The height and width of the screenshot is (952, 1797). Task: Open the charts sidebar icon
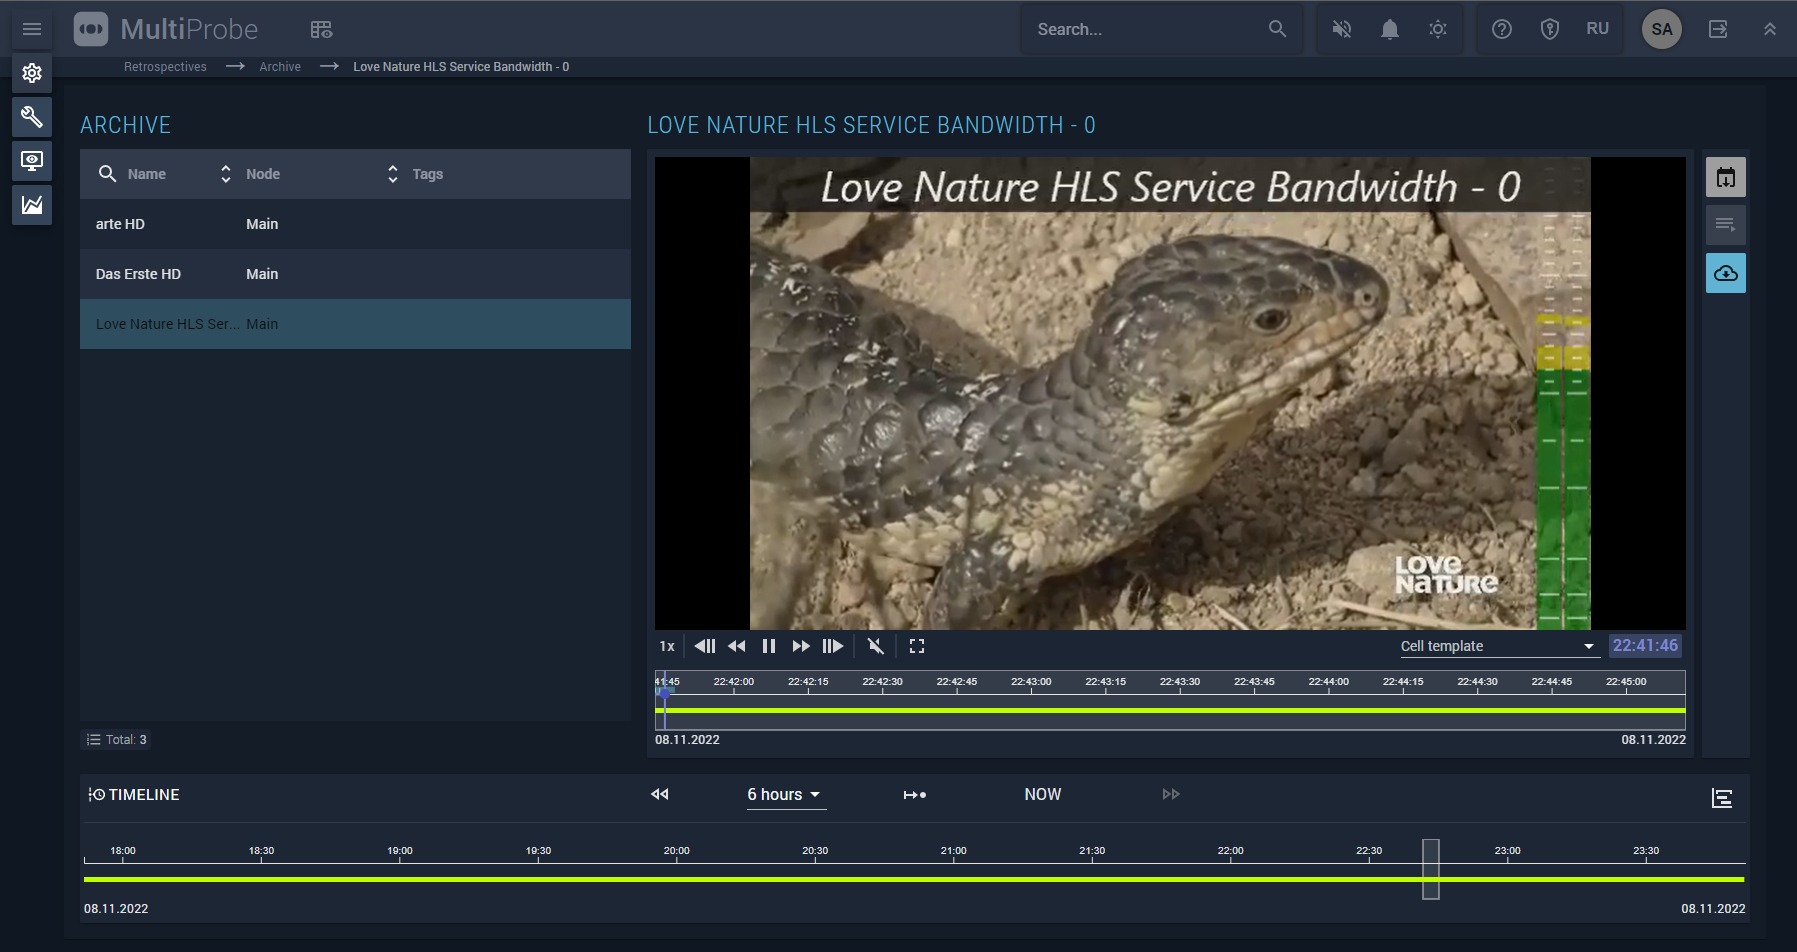[x=32, y=205]
